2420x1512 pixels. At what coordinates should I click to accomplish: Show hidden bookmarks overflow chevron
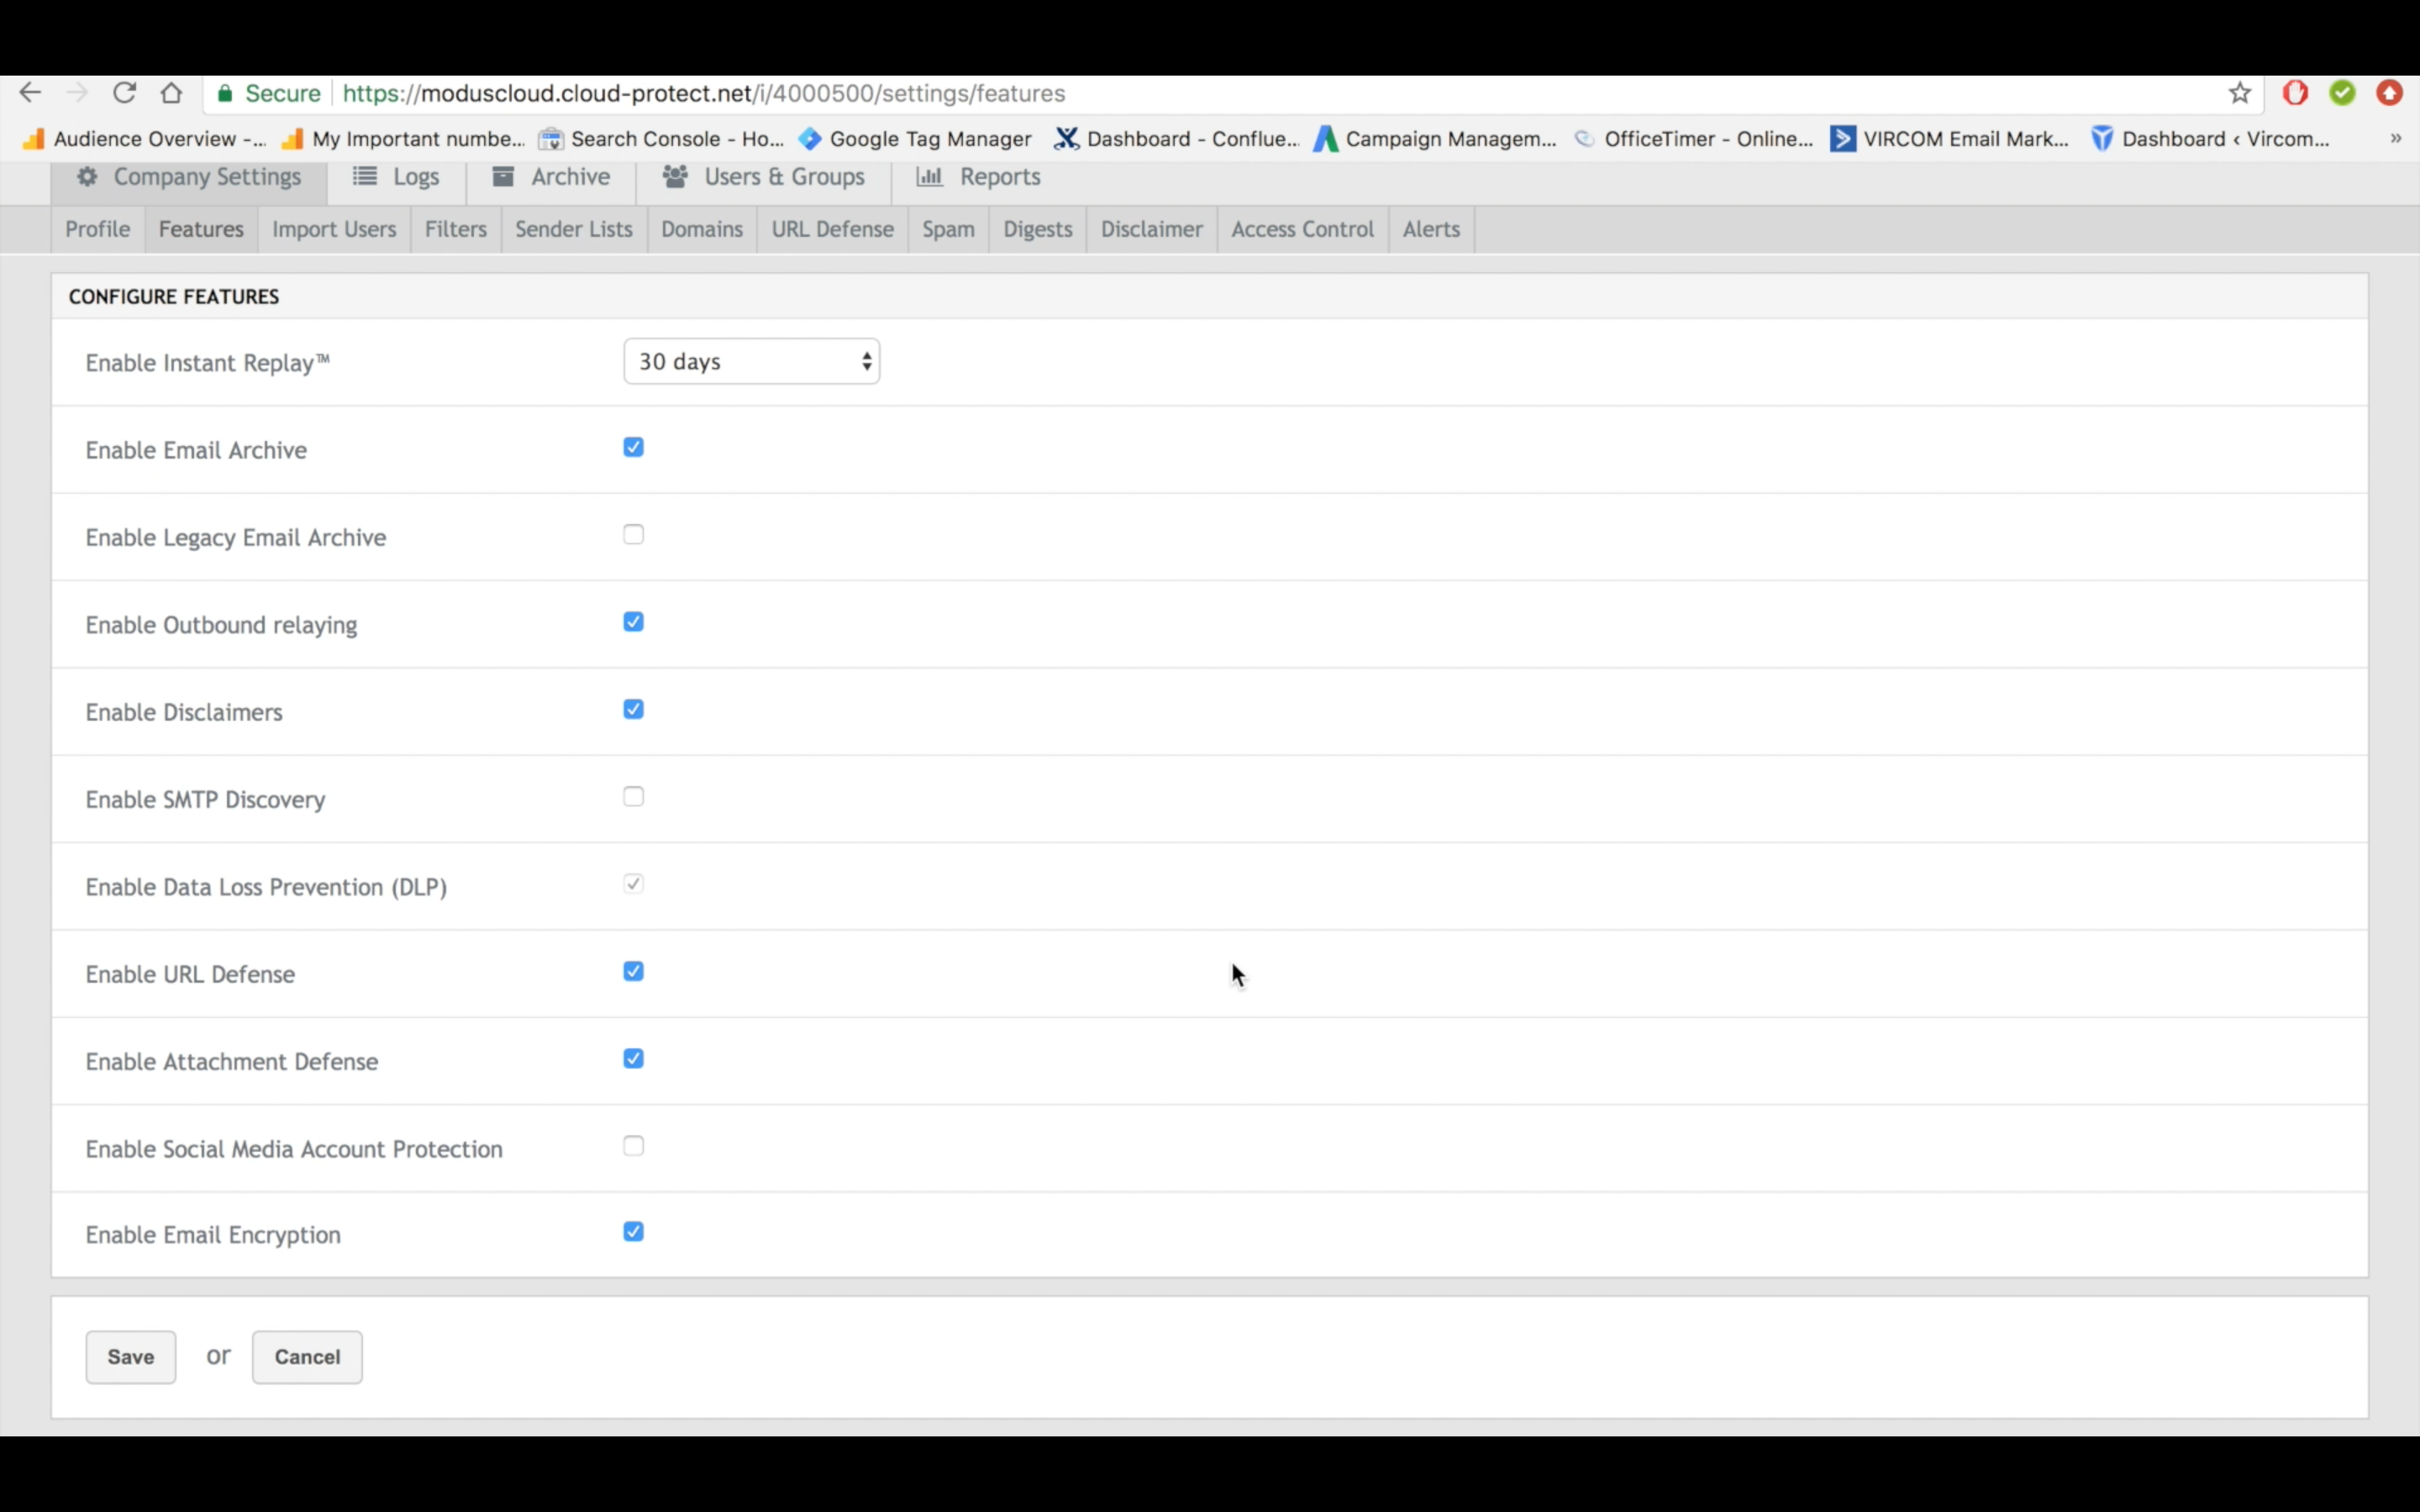pos(2395,139)
